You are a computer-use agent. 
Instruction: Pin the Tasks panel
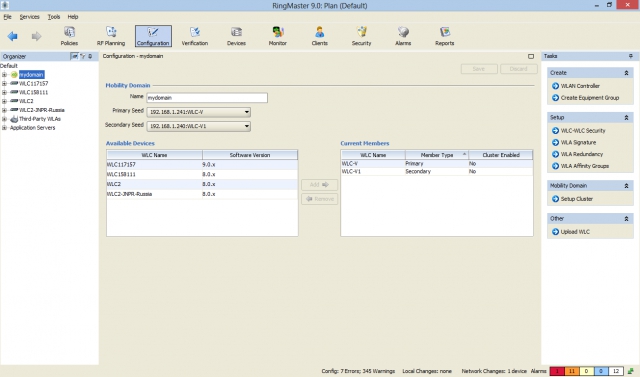point(631,56)
